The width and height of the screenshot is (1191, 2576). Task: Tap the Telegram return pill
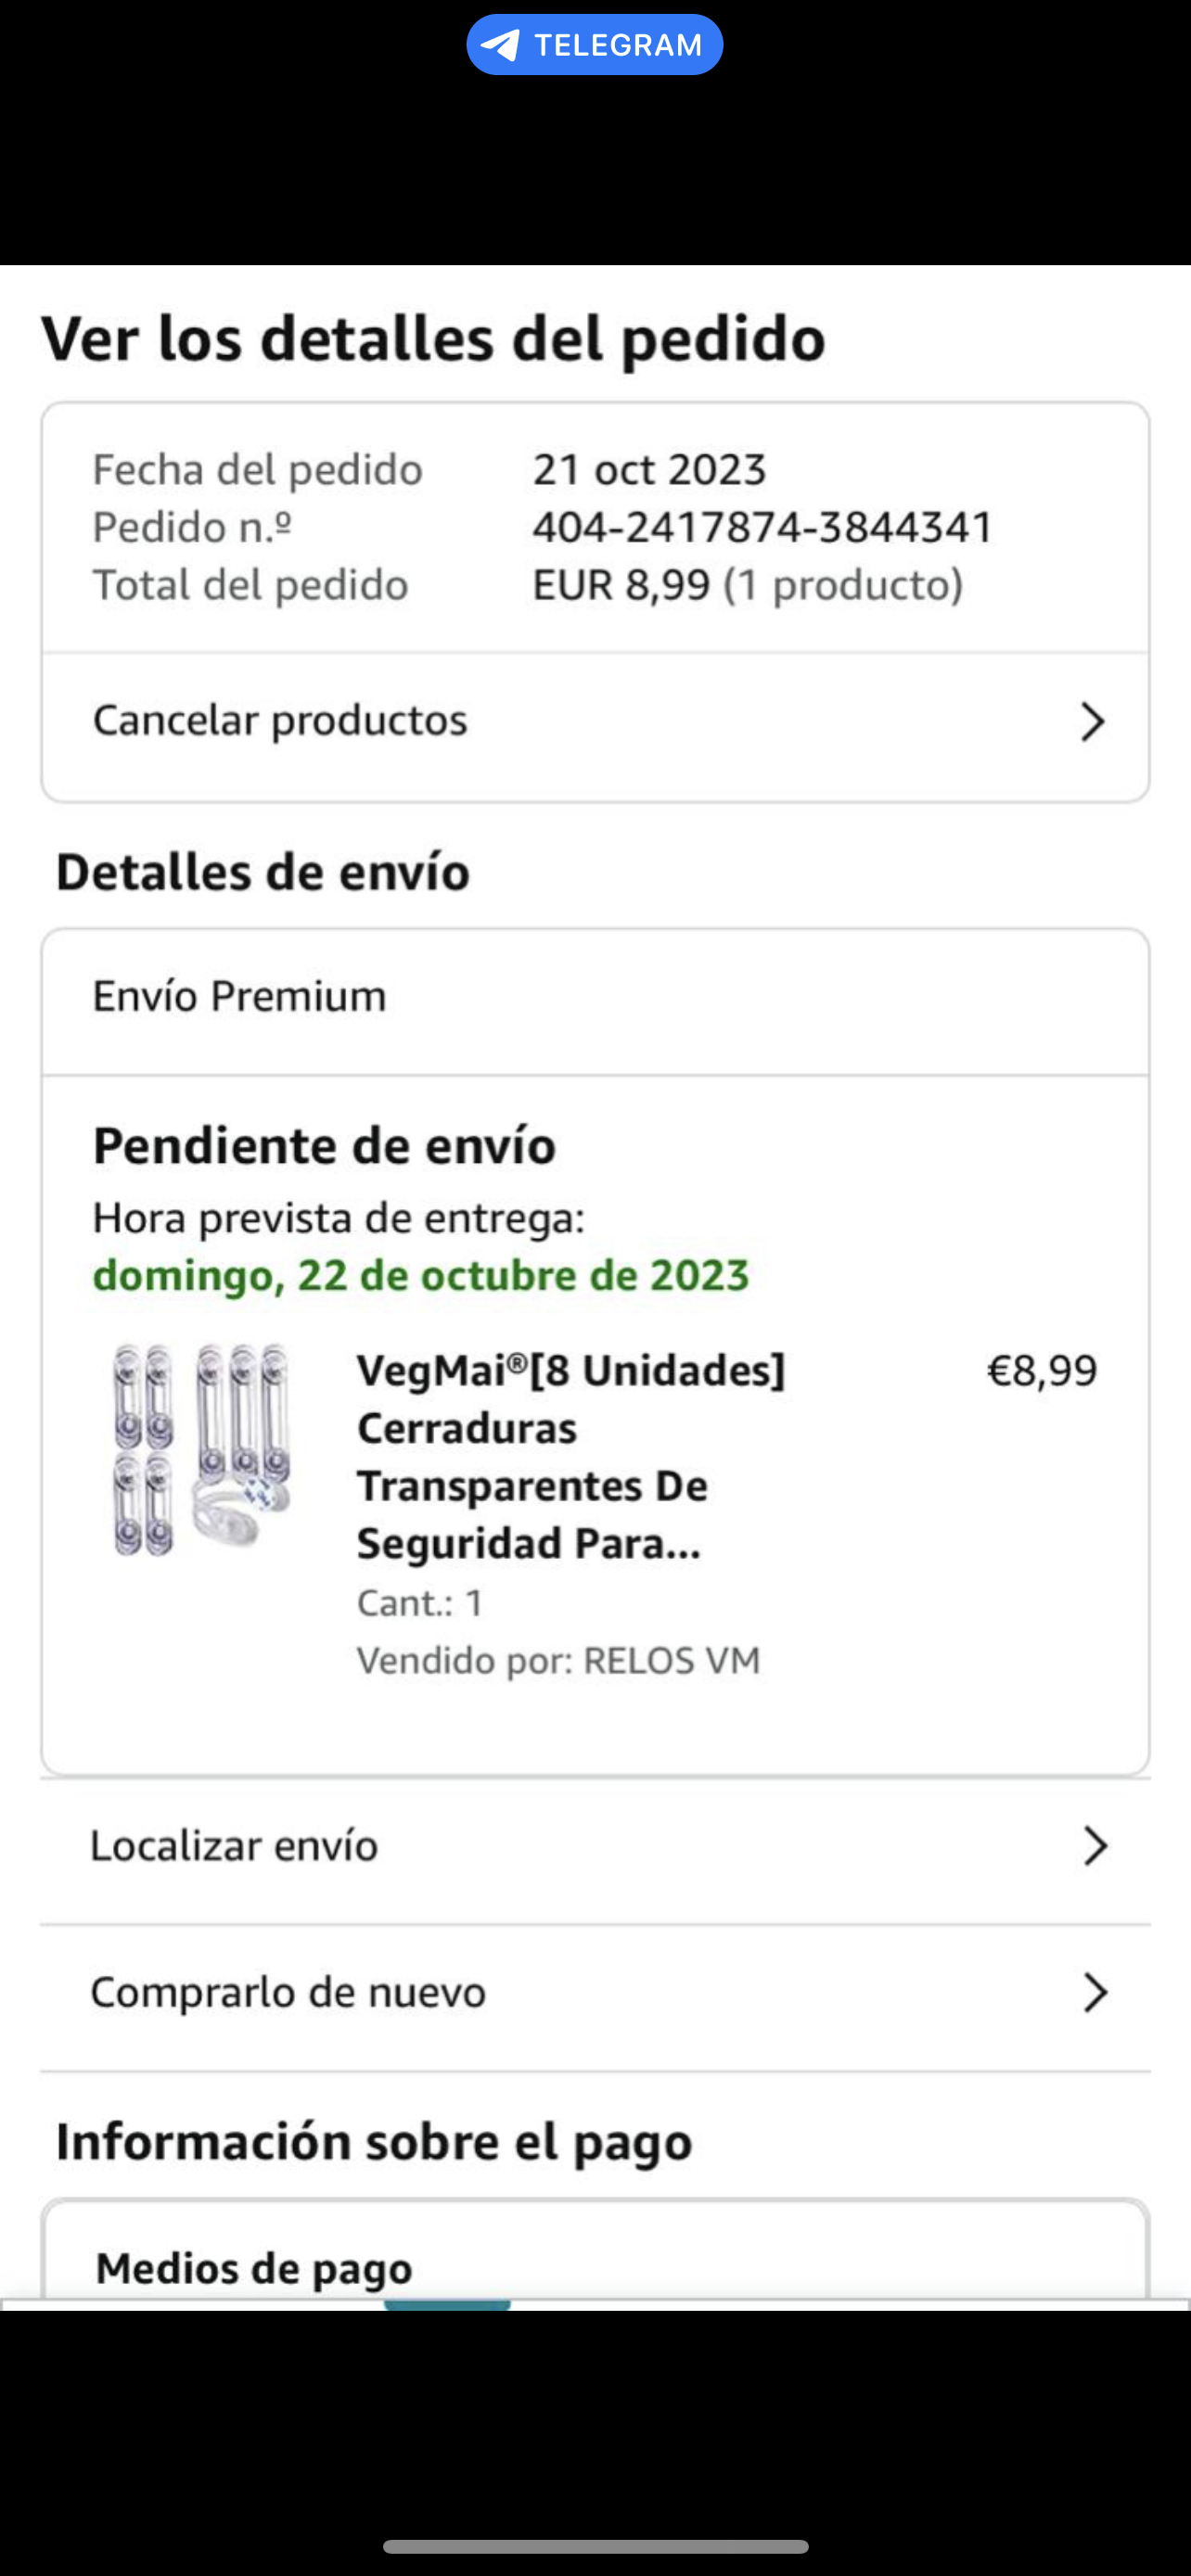pyautogui.click(x=594, y=45)
